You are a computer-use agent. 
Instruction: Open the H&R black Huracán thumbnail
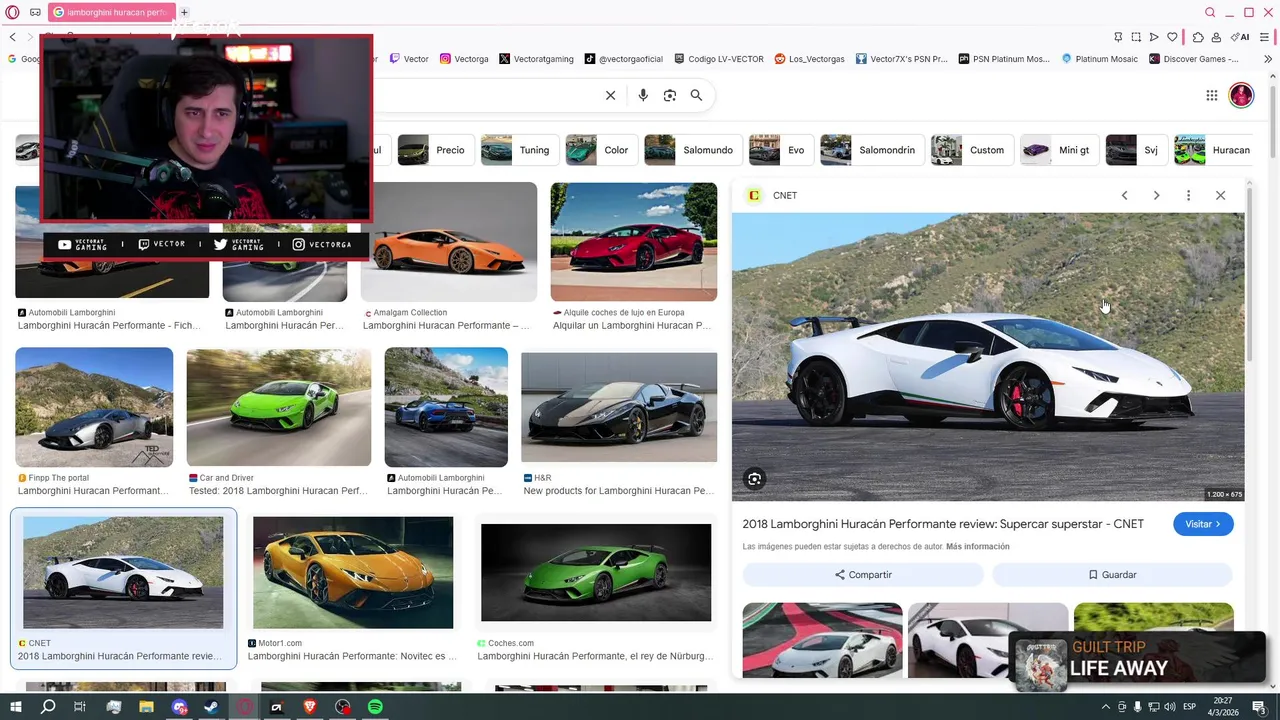click(x=619, y=407)
